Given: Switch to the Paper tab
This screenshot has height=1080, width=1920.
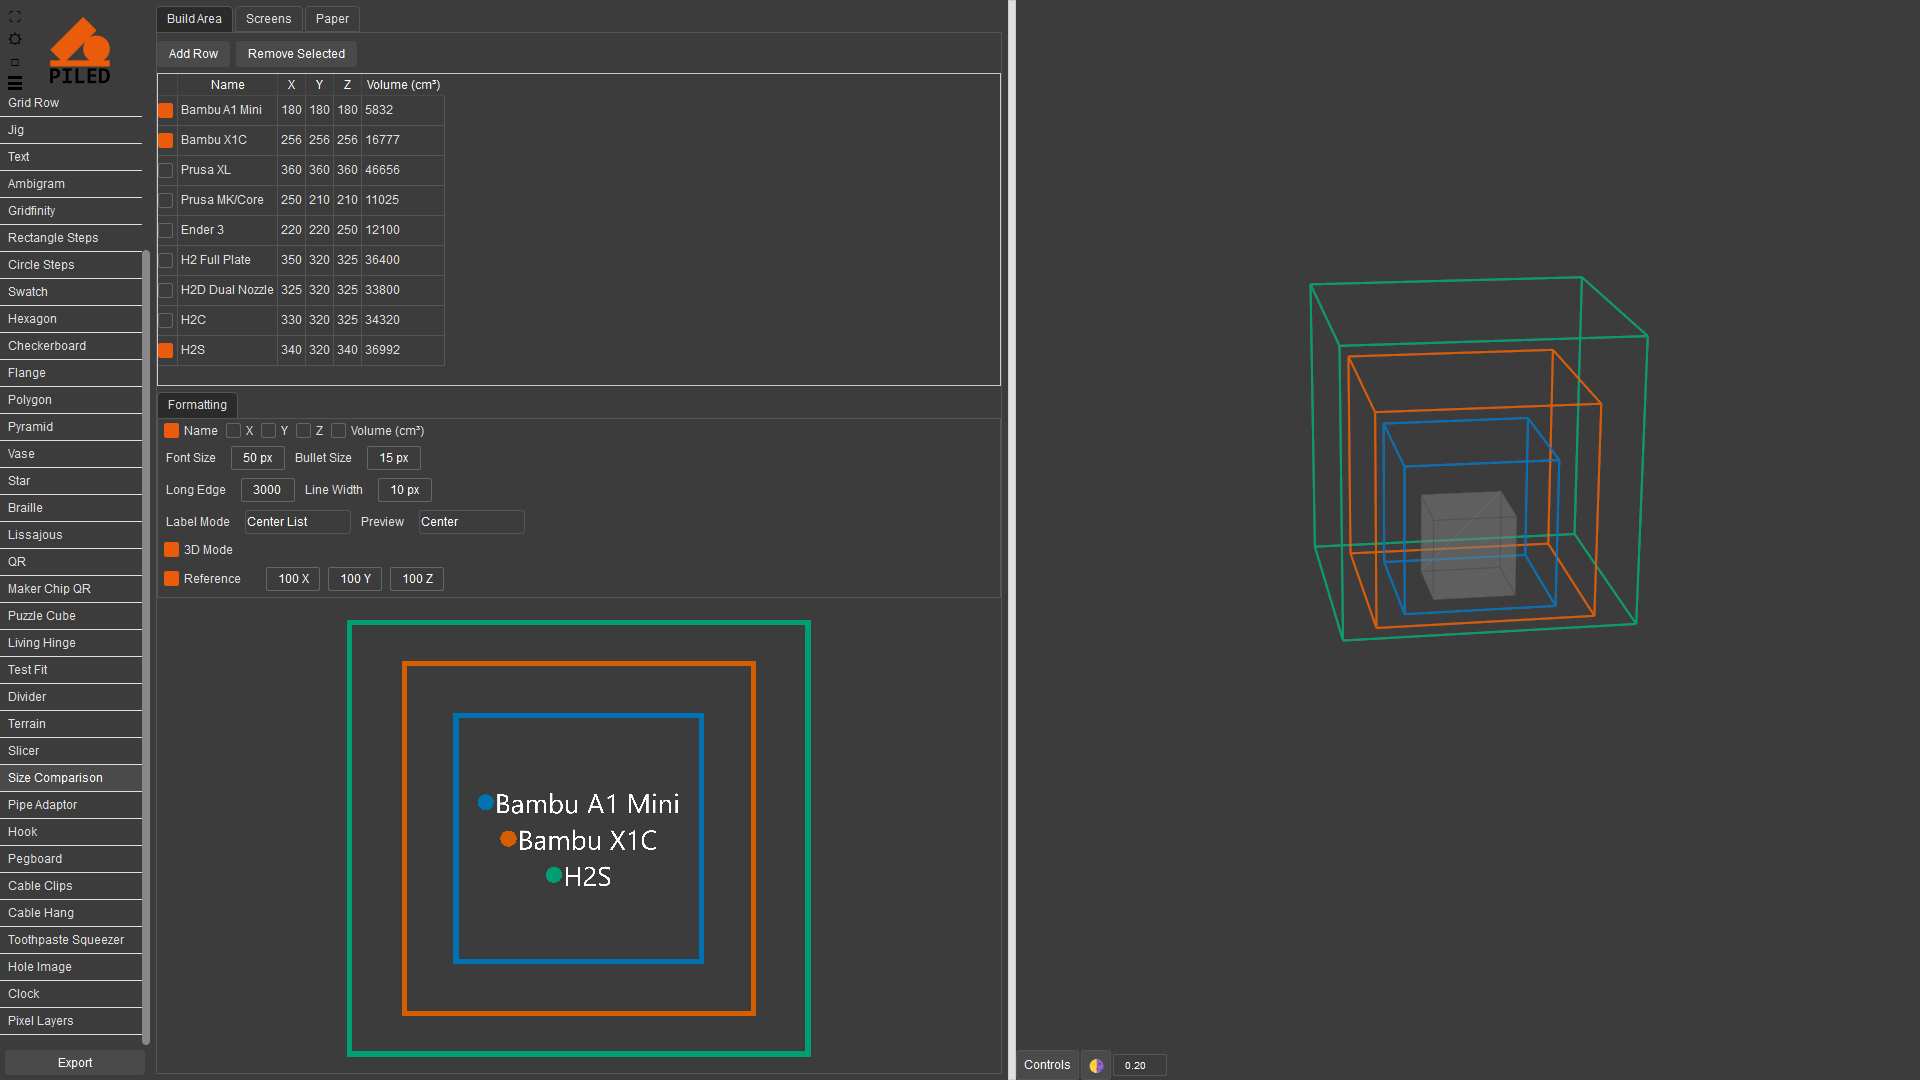Looking at the screenshot, I should pos(332,19).
